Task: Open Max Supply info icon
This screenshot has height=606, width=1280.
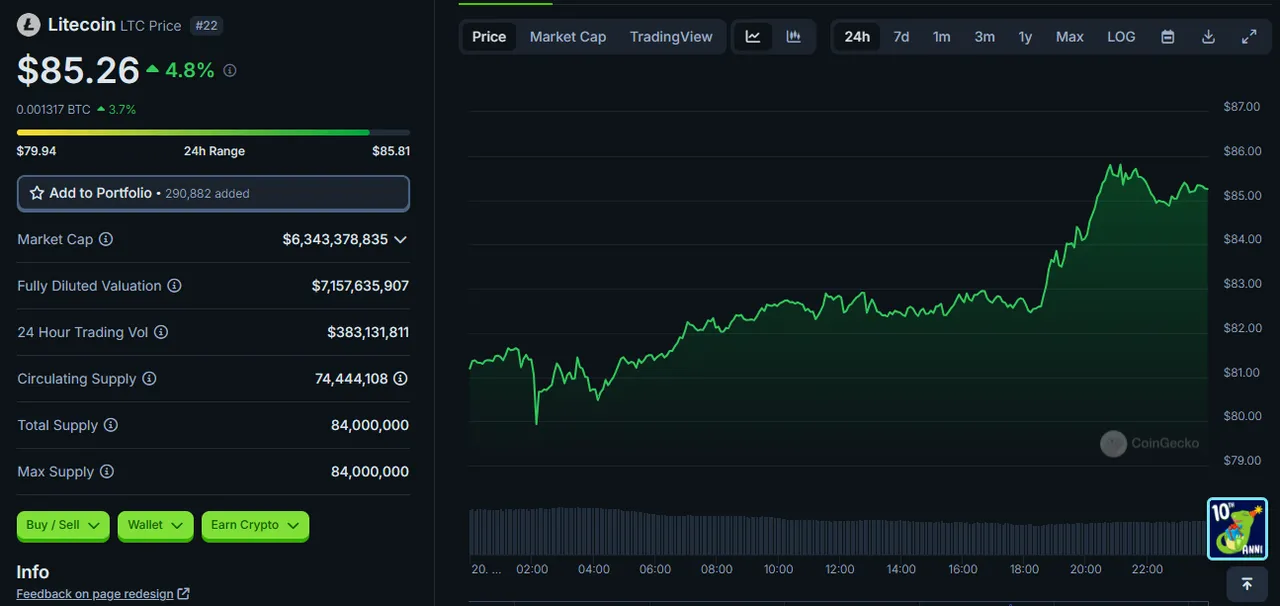Action: point(107,472)
